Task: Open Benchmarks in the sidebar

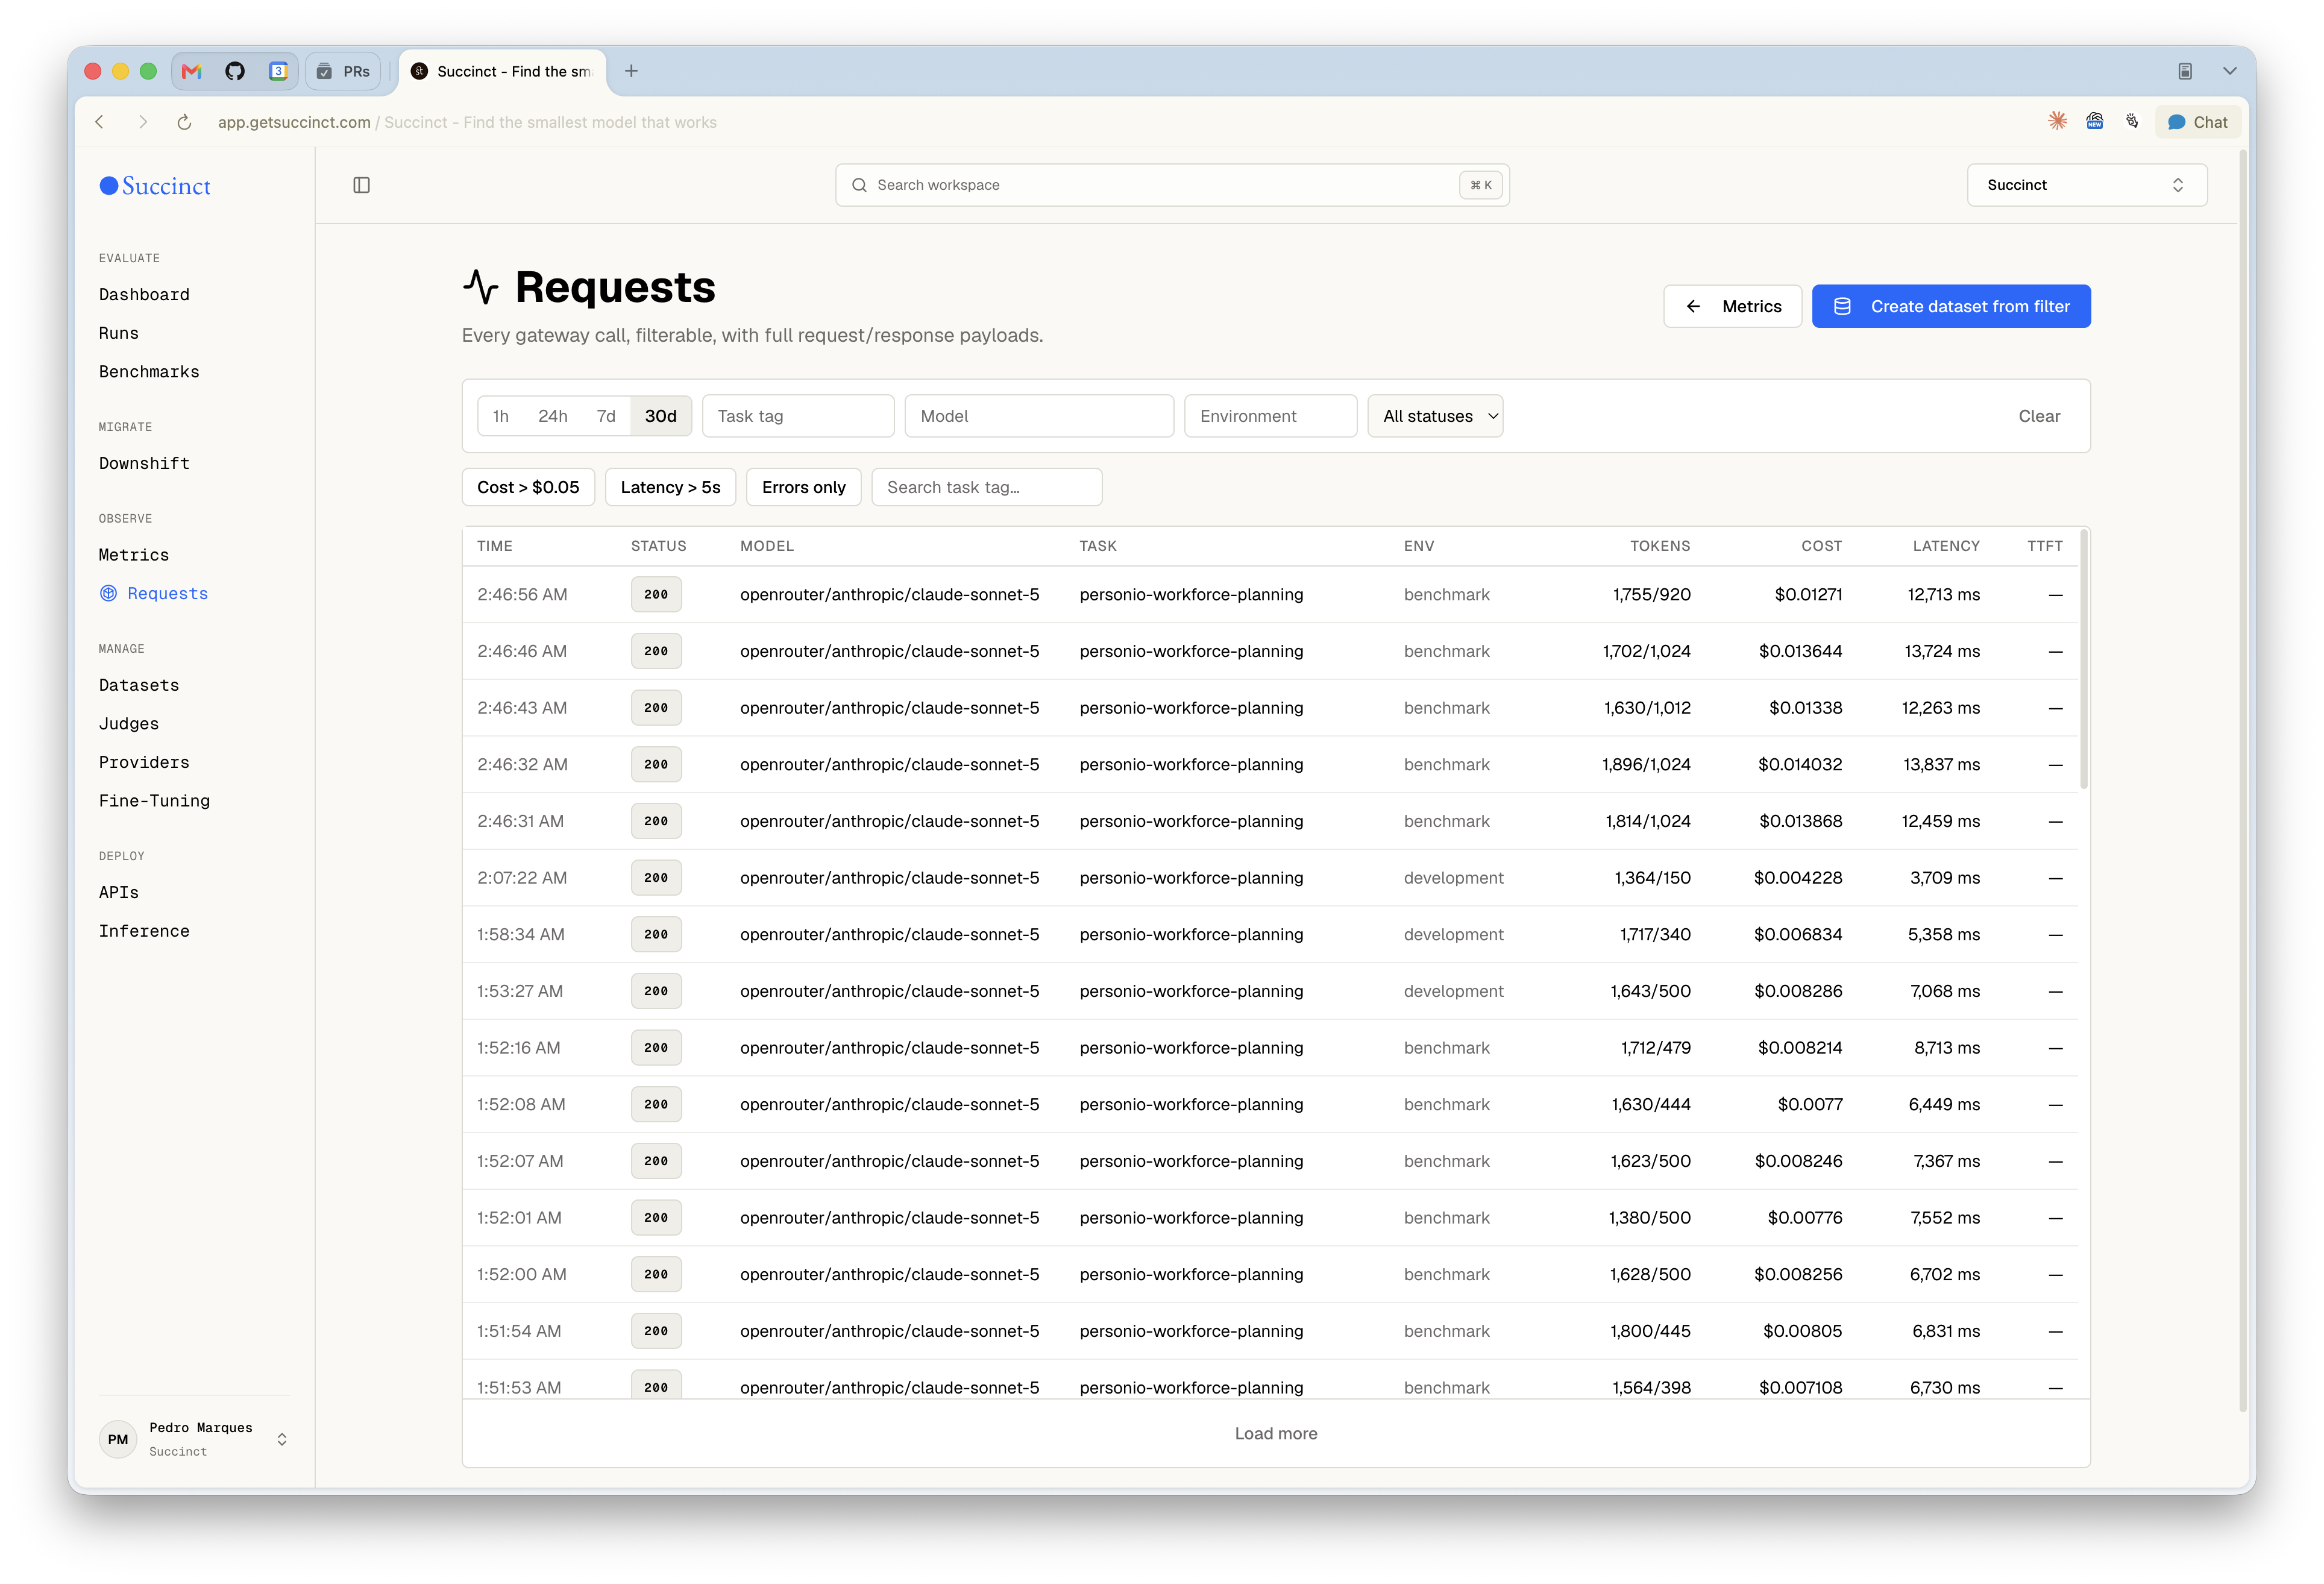Action: click(149, 371)
